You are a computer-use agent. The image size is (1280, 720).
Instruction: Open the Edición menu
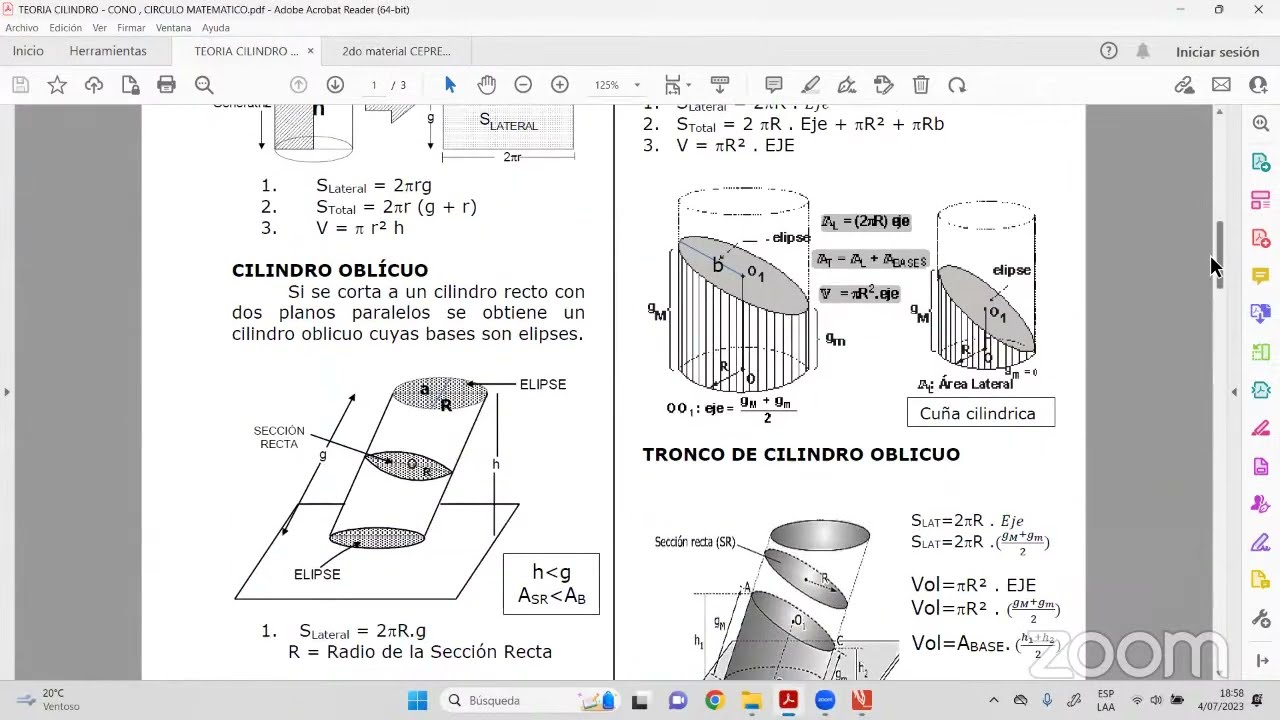coord(66,28)
